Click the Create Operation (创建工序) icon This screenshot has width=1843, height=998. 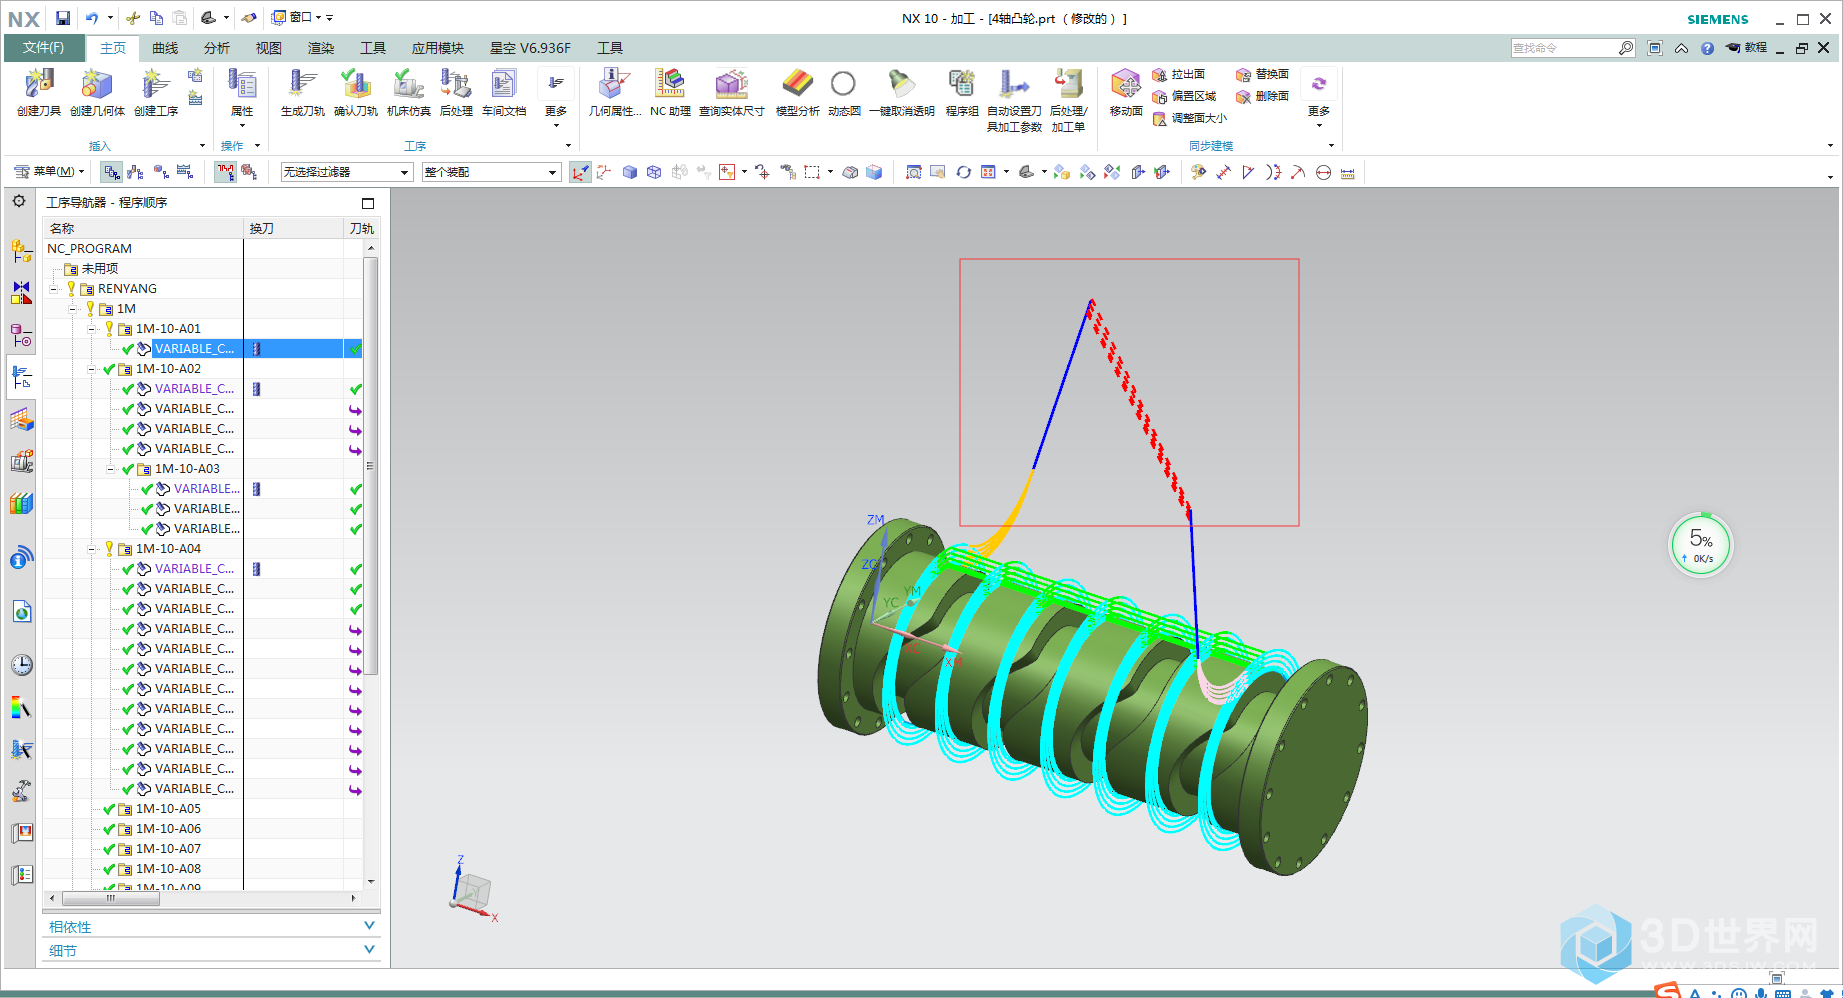[x=155, y=92]
